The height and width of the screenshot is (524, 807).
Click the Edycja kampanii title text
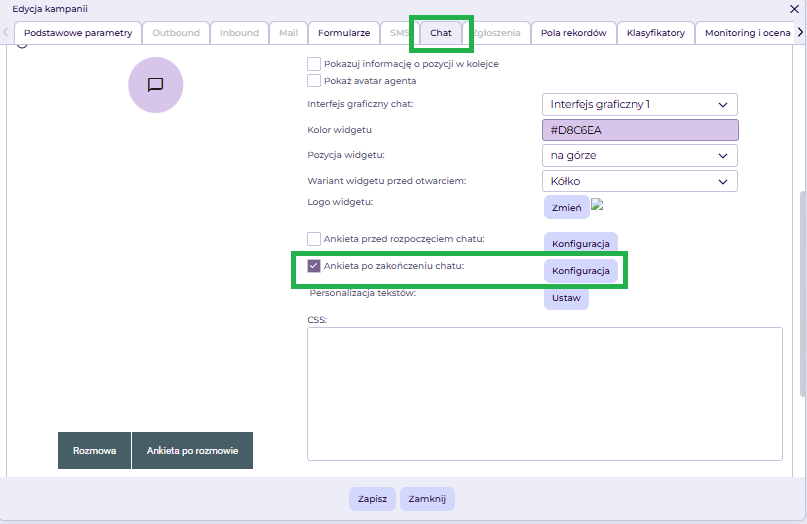click(x=50, y=9)
